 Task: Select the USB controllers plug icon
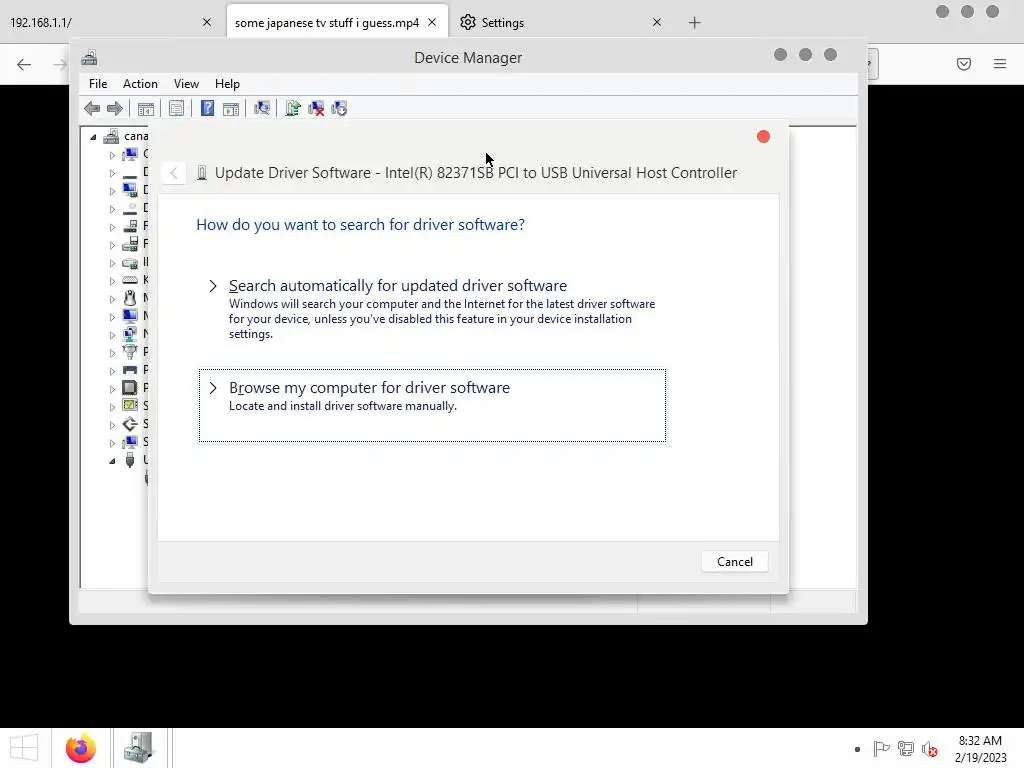[130, 460]
